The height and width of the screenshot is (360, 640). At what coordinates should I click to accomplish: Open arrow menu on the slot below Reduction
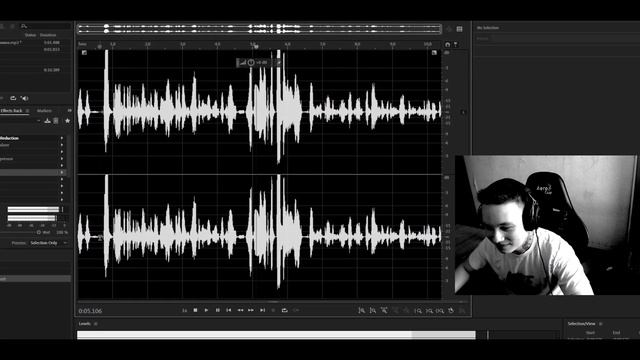coord(62,145)
